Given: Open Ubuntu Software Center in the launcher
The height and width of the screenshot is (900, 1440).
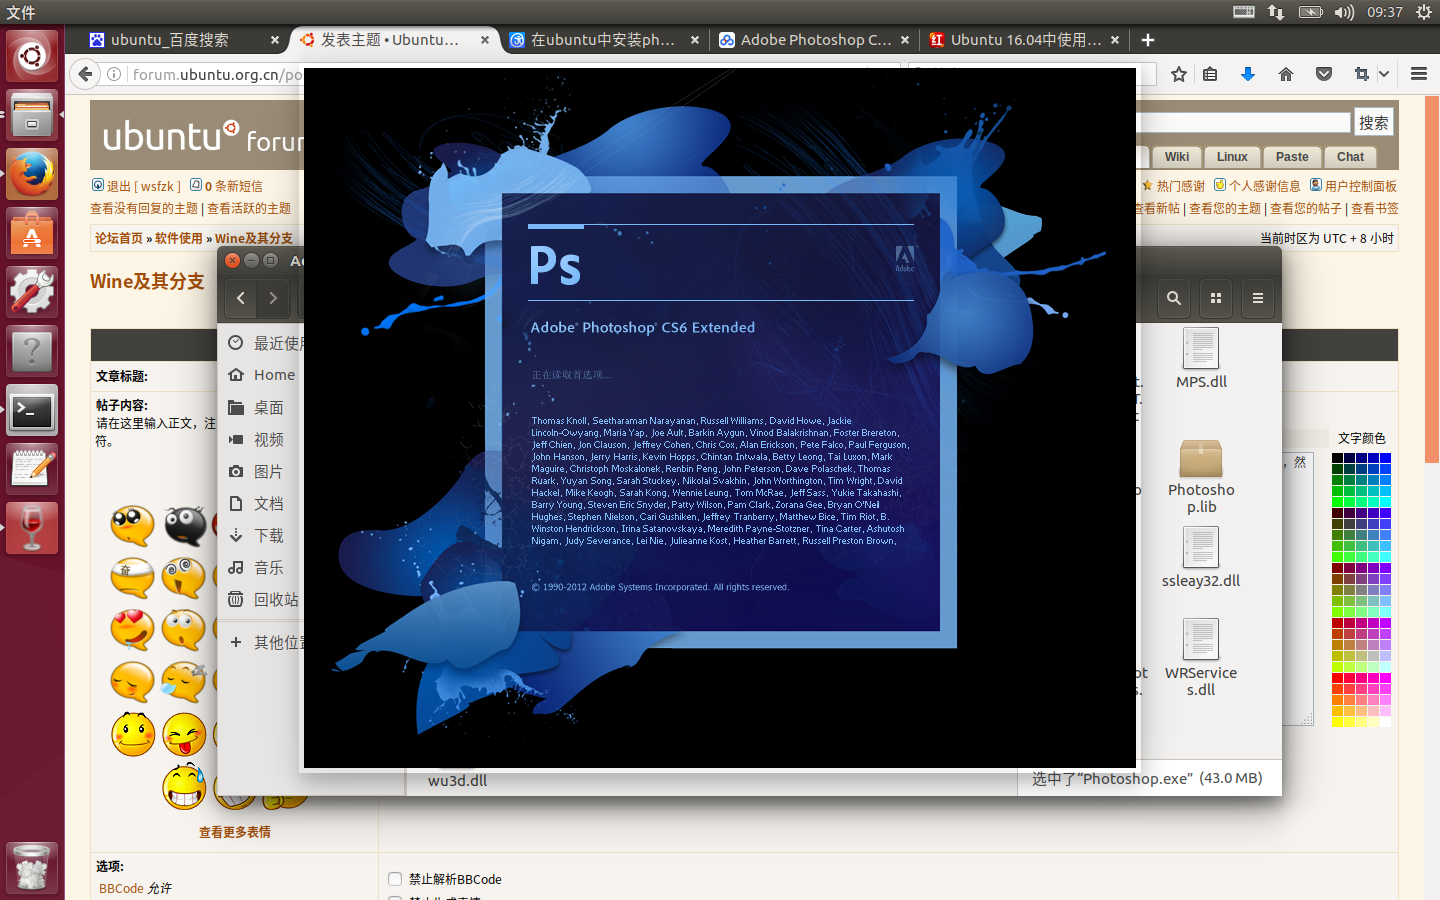Looking at the screenshot, I should coord(32,233).
